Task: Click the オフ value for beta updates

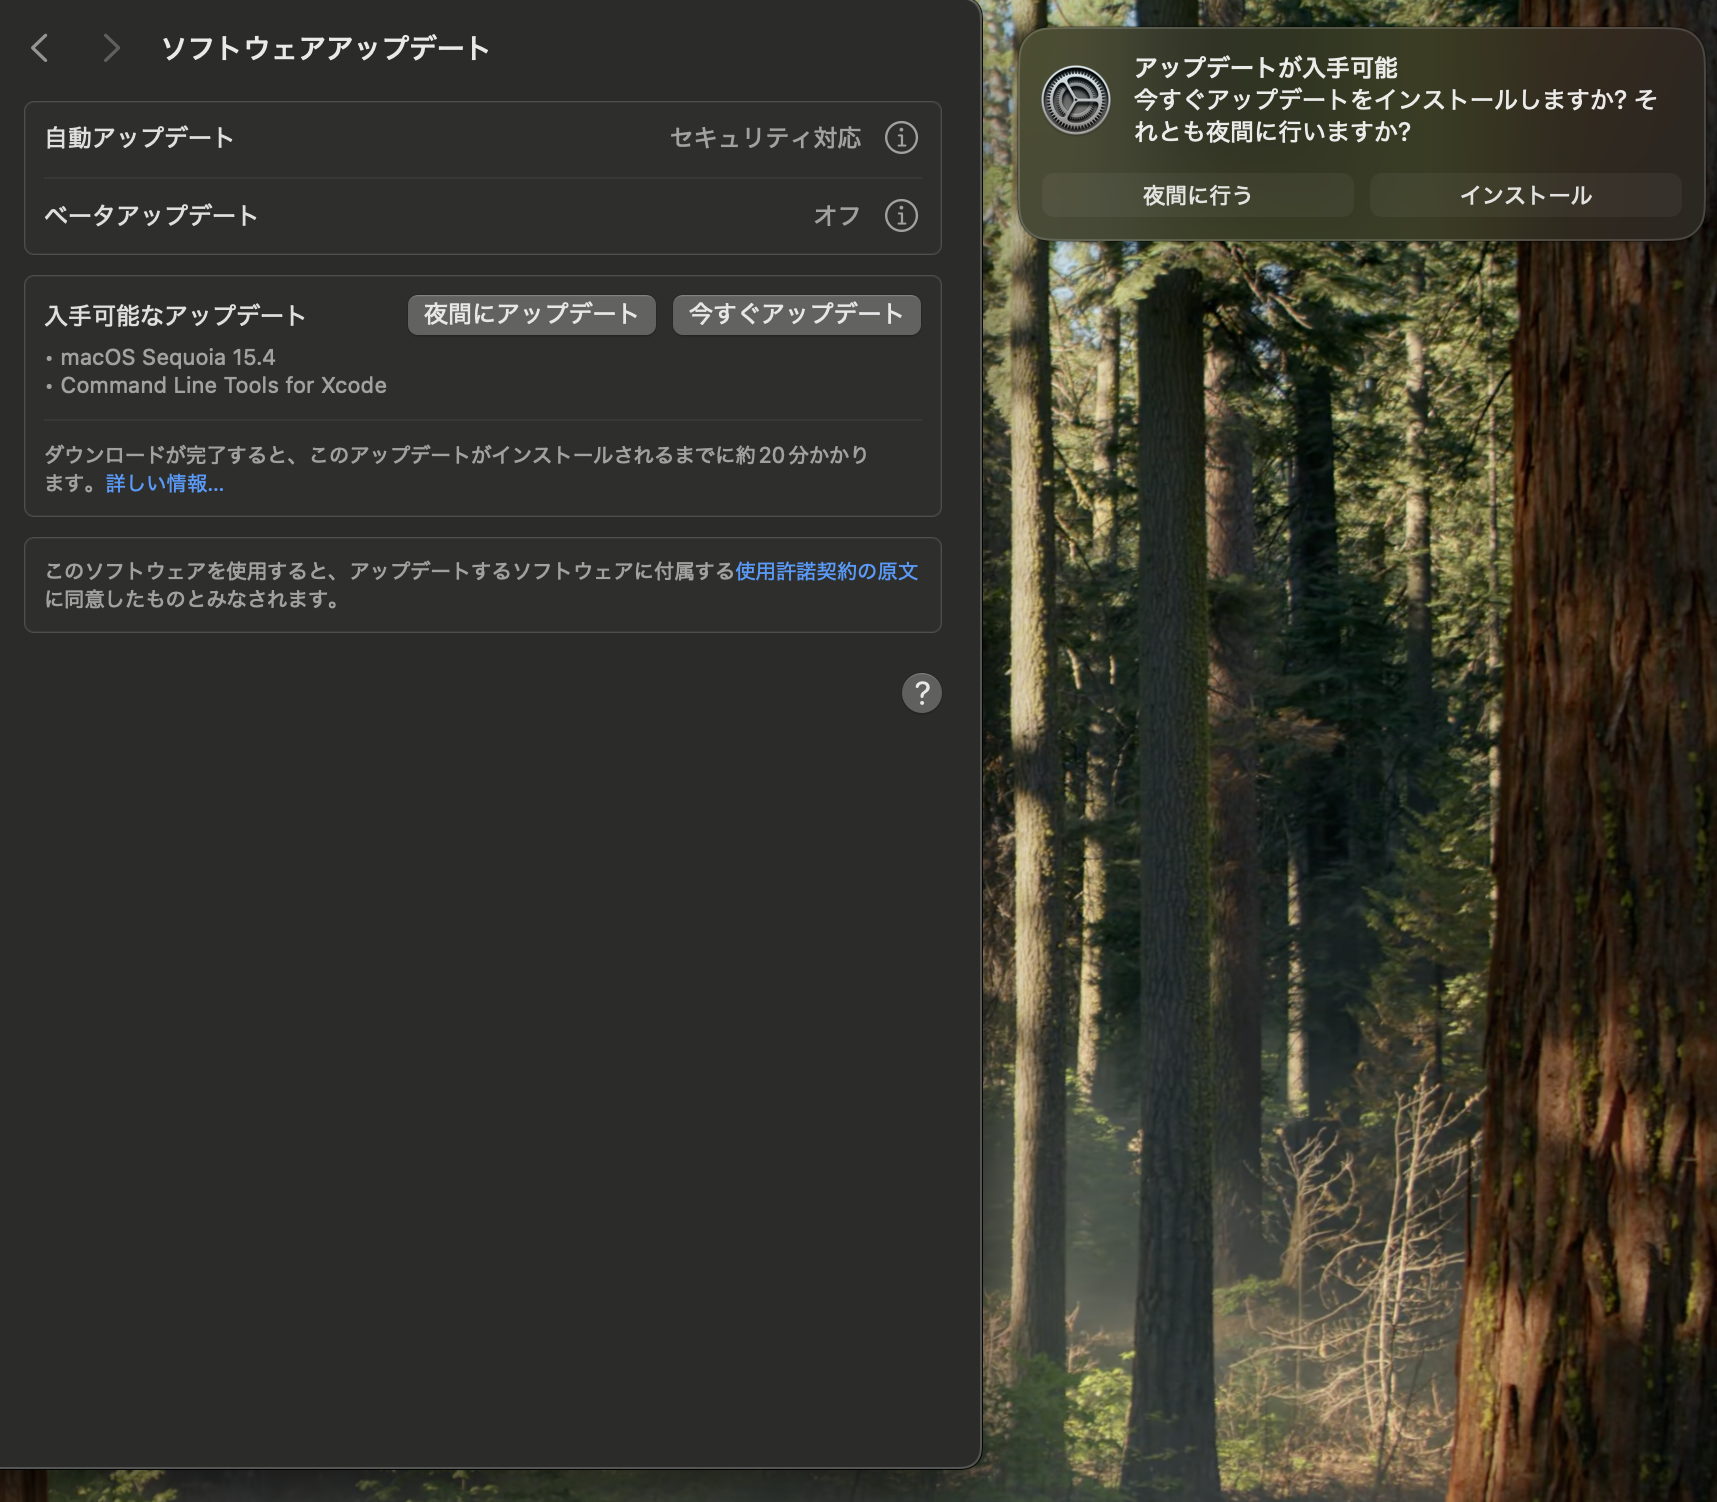Action: point(836,216)
